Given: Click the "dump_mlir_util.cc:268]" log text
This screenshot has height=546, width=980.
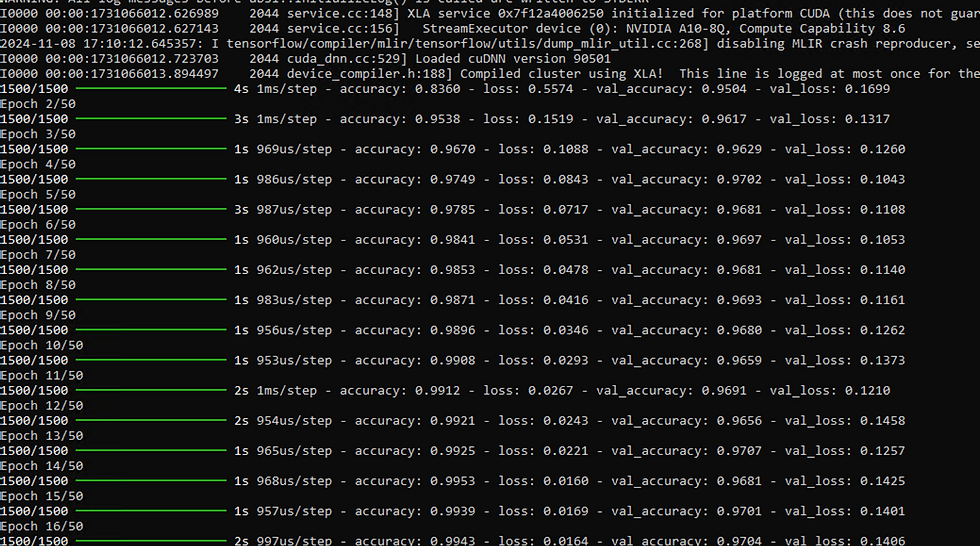Looking at the screenshot, I should tap(628, 44).
